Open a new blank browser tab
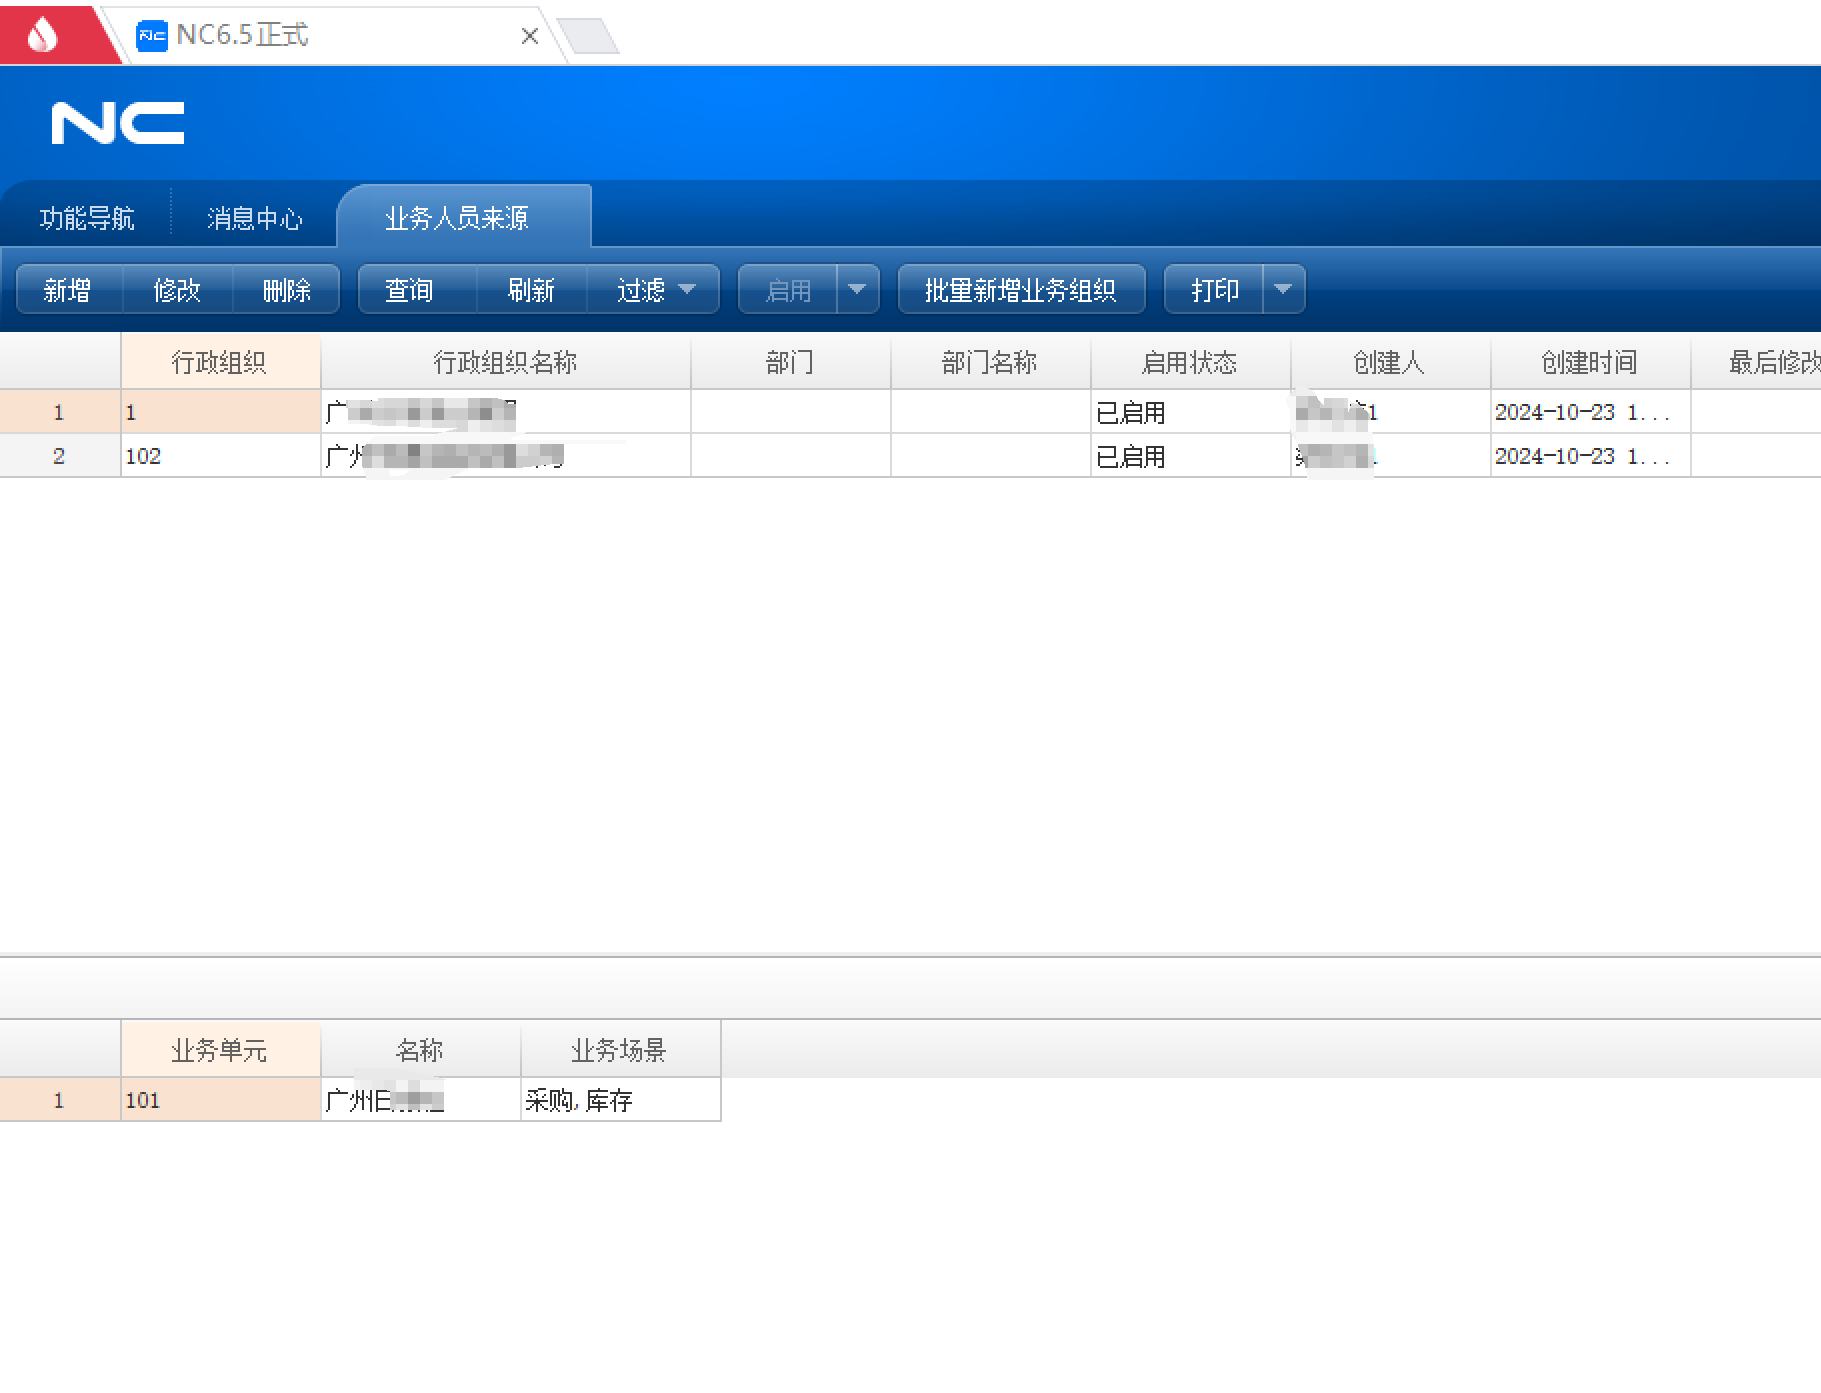This screenshot has height=1393, width=1821. (588, 36)
